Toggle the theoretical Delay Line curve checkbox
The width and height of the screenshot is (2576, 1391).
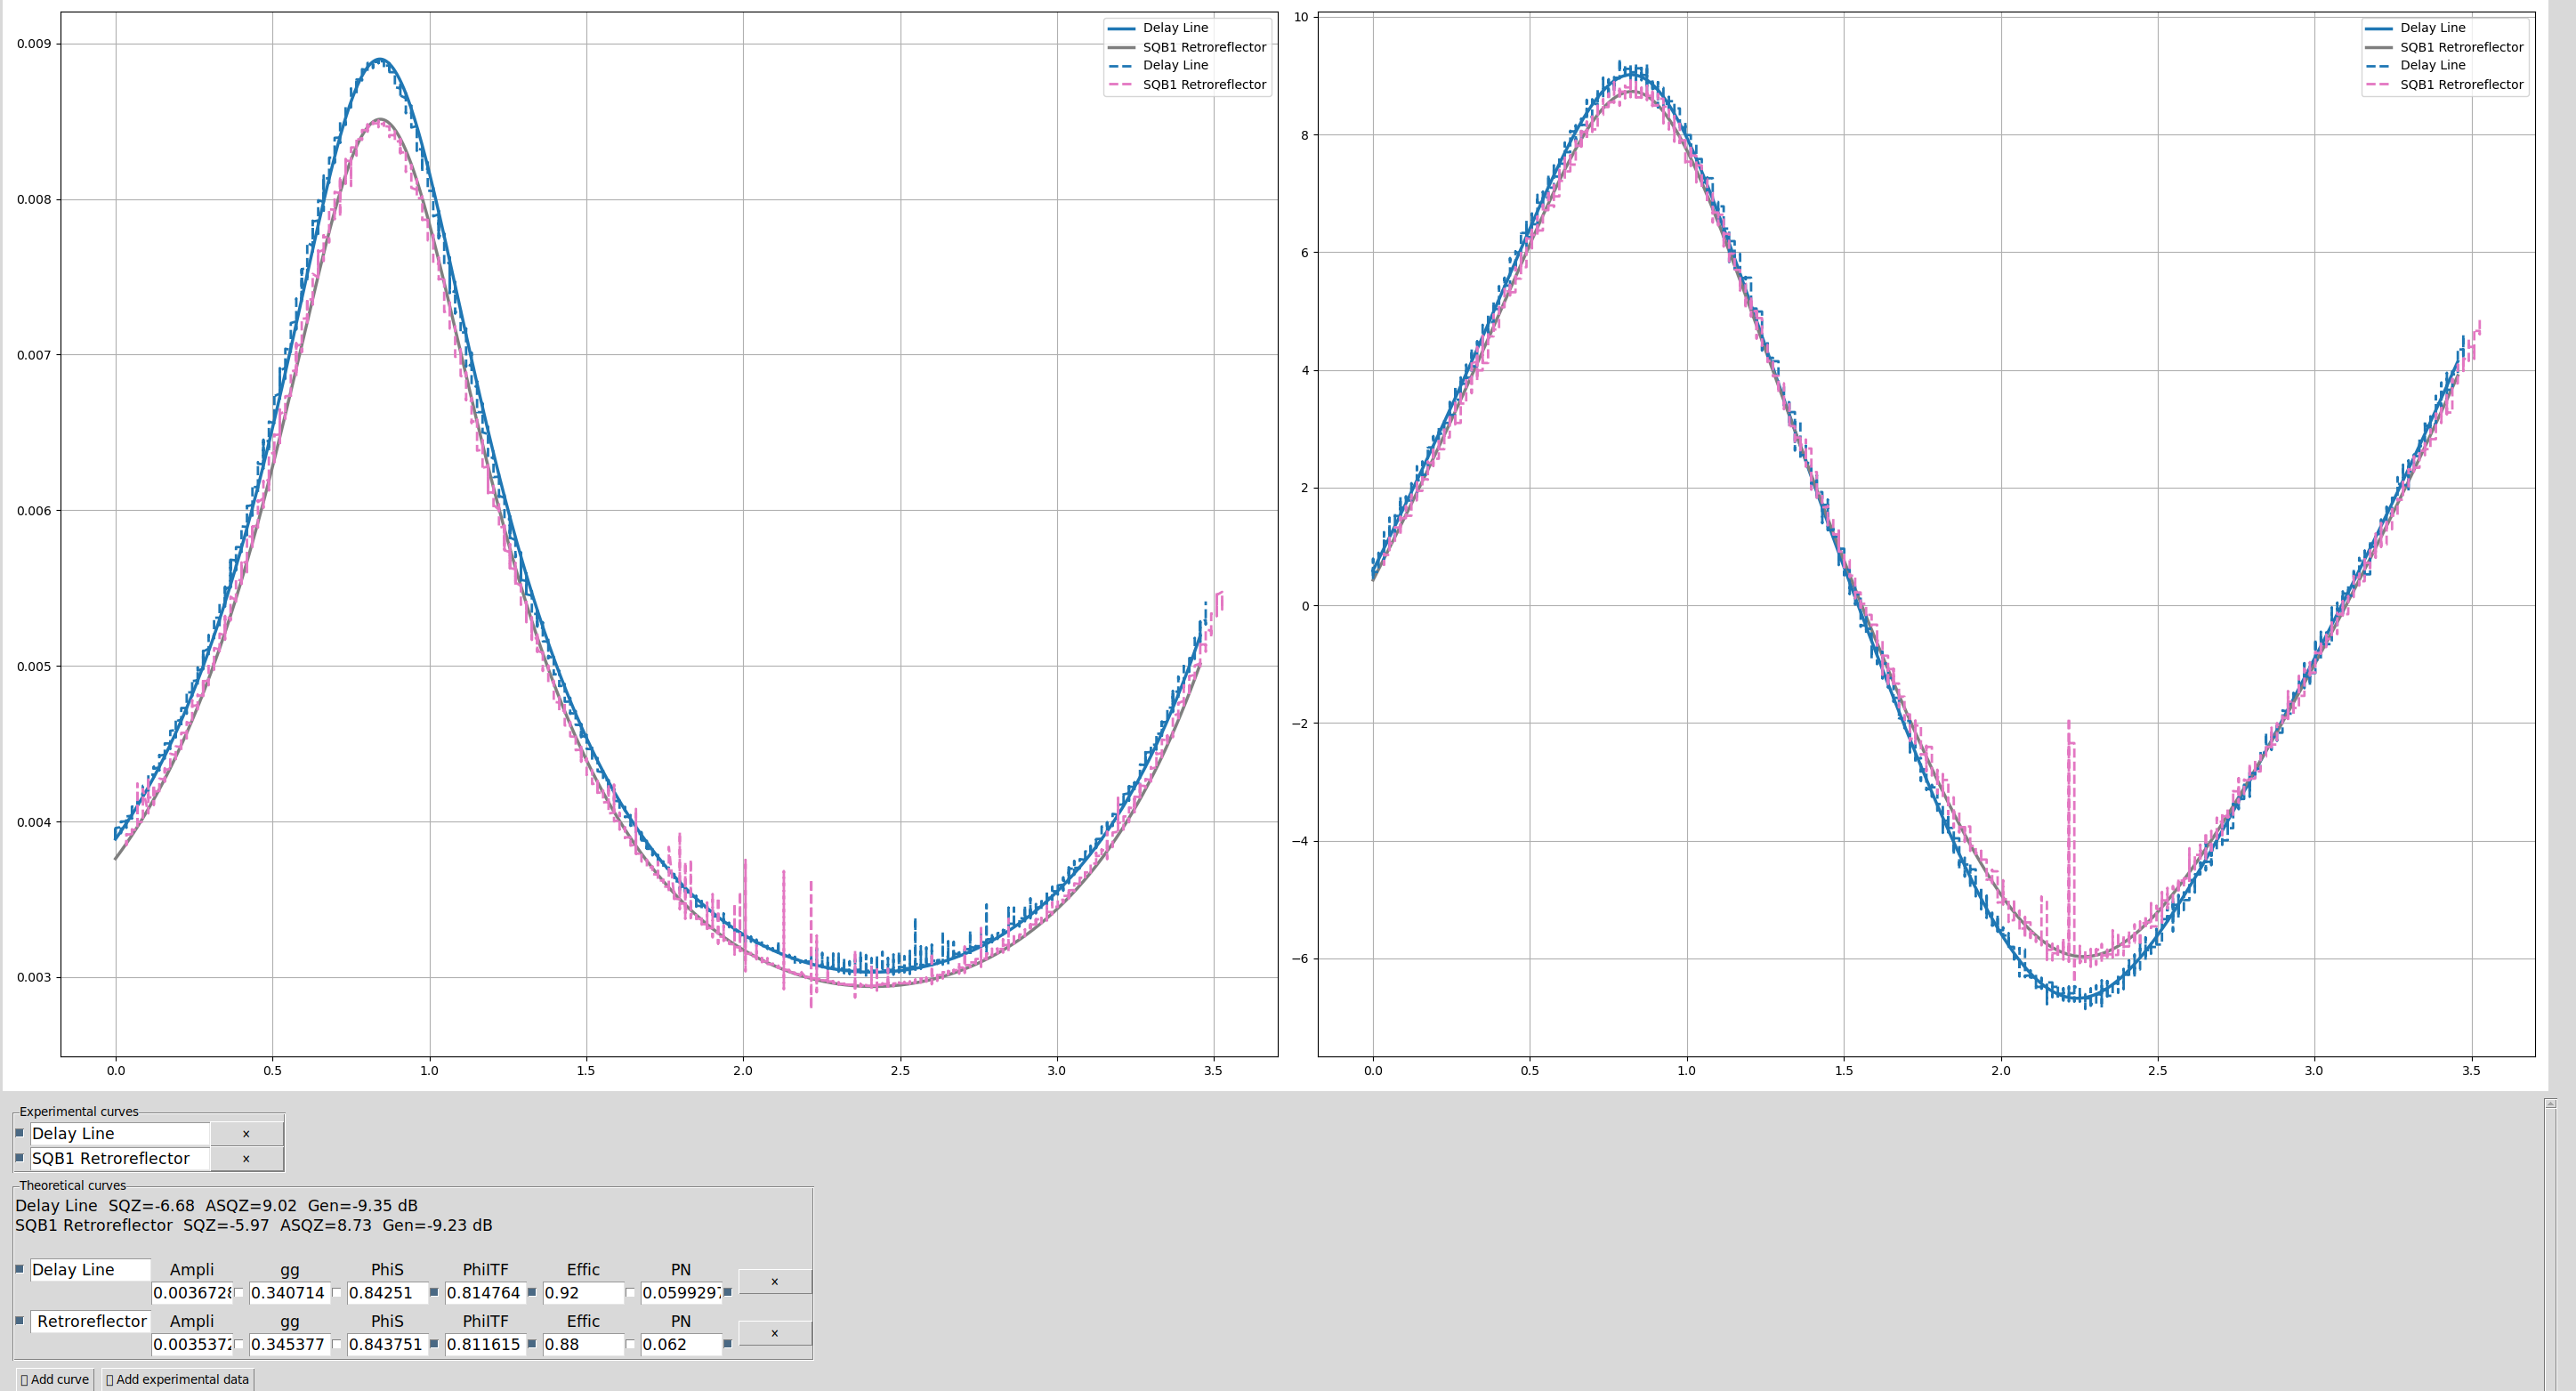coord(20,1269)
